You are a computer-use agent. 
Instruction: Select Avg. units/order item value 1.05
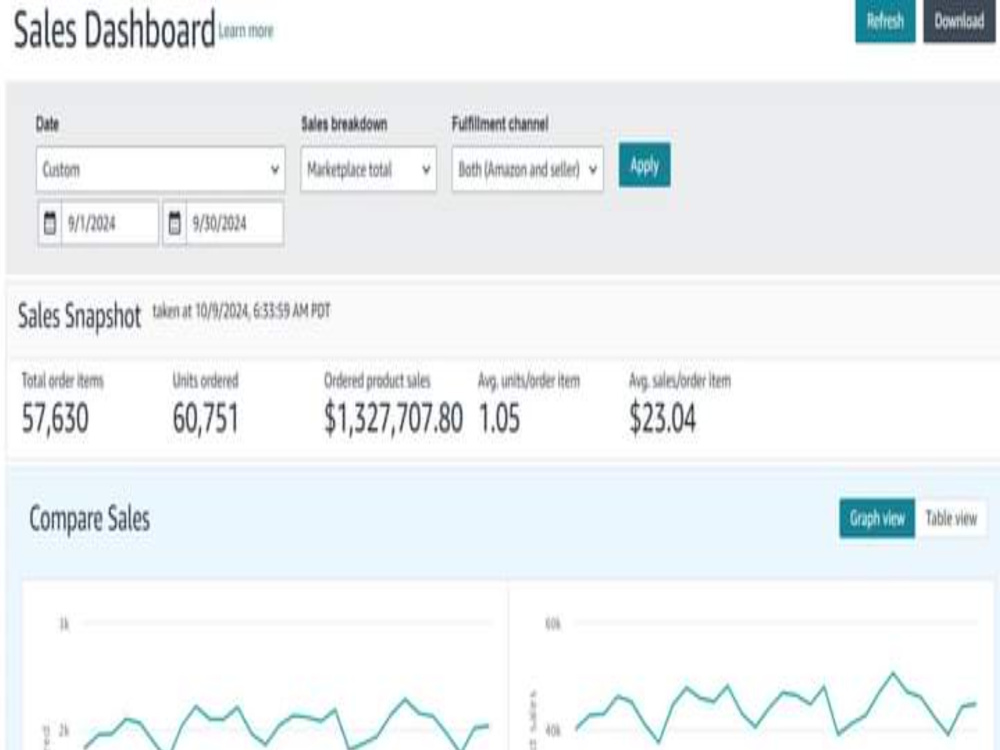pyautogui.click(x=499, y=419)
